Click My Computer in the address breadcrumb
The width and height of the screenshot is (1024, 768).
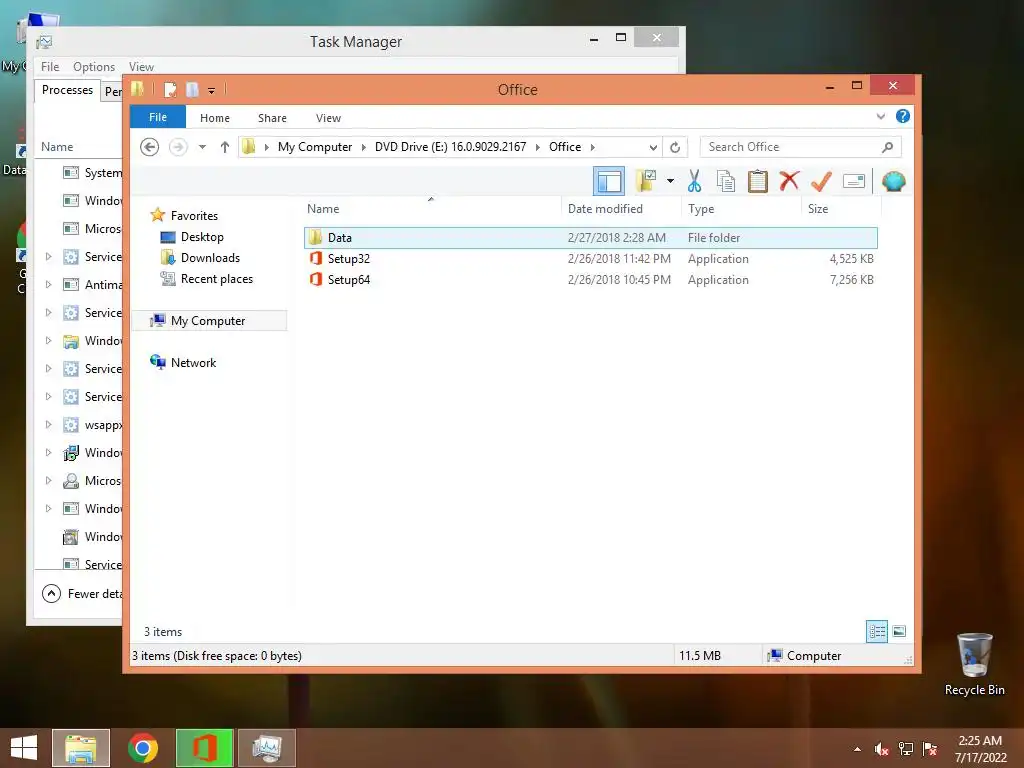coord(315,147)
